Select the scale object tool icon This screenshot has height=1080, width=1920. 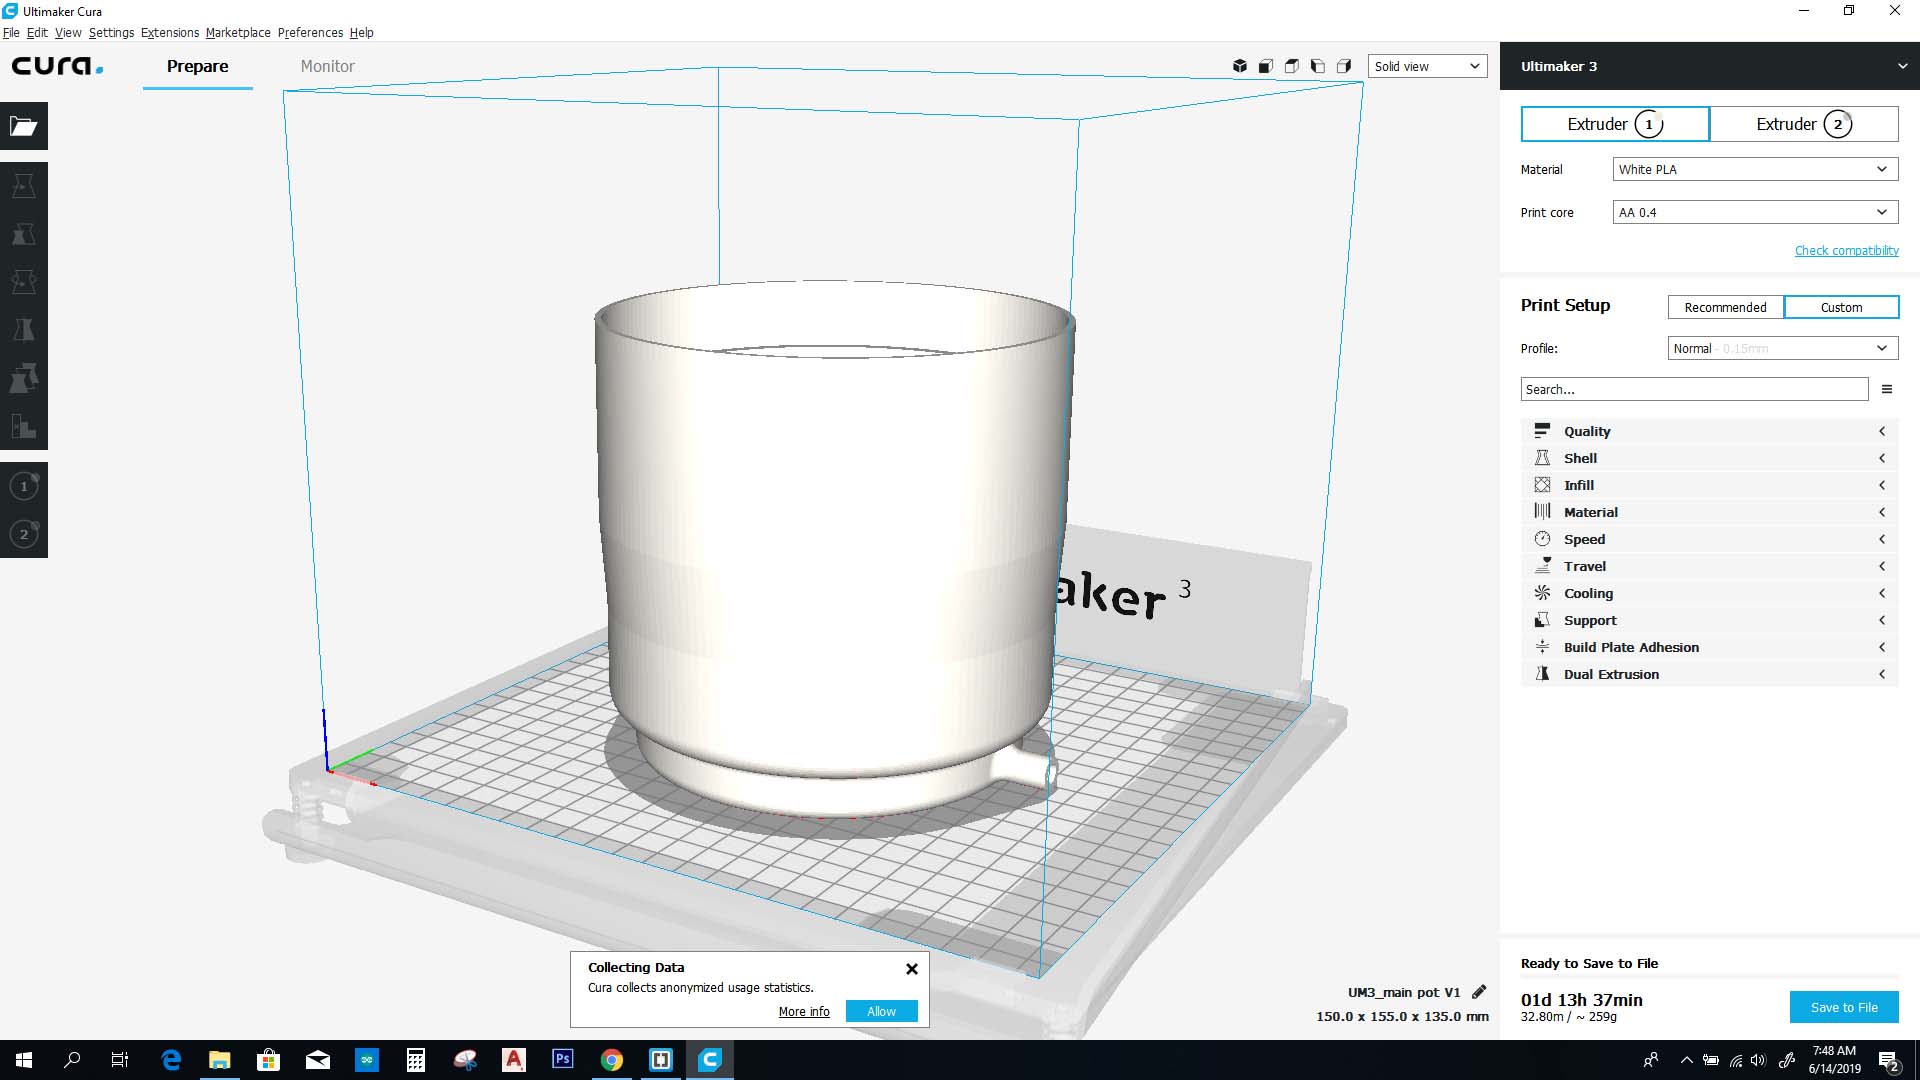[24, 233]
